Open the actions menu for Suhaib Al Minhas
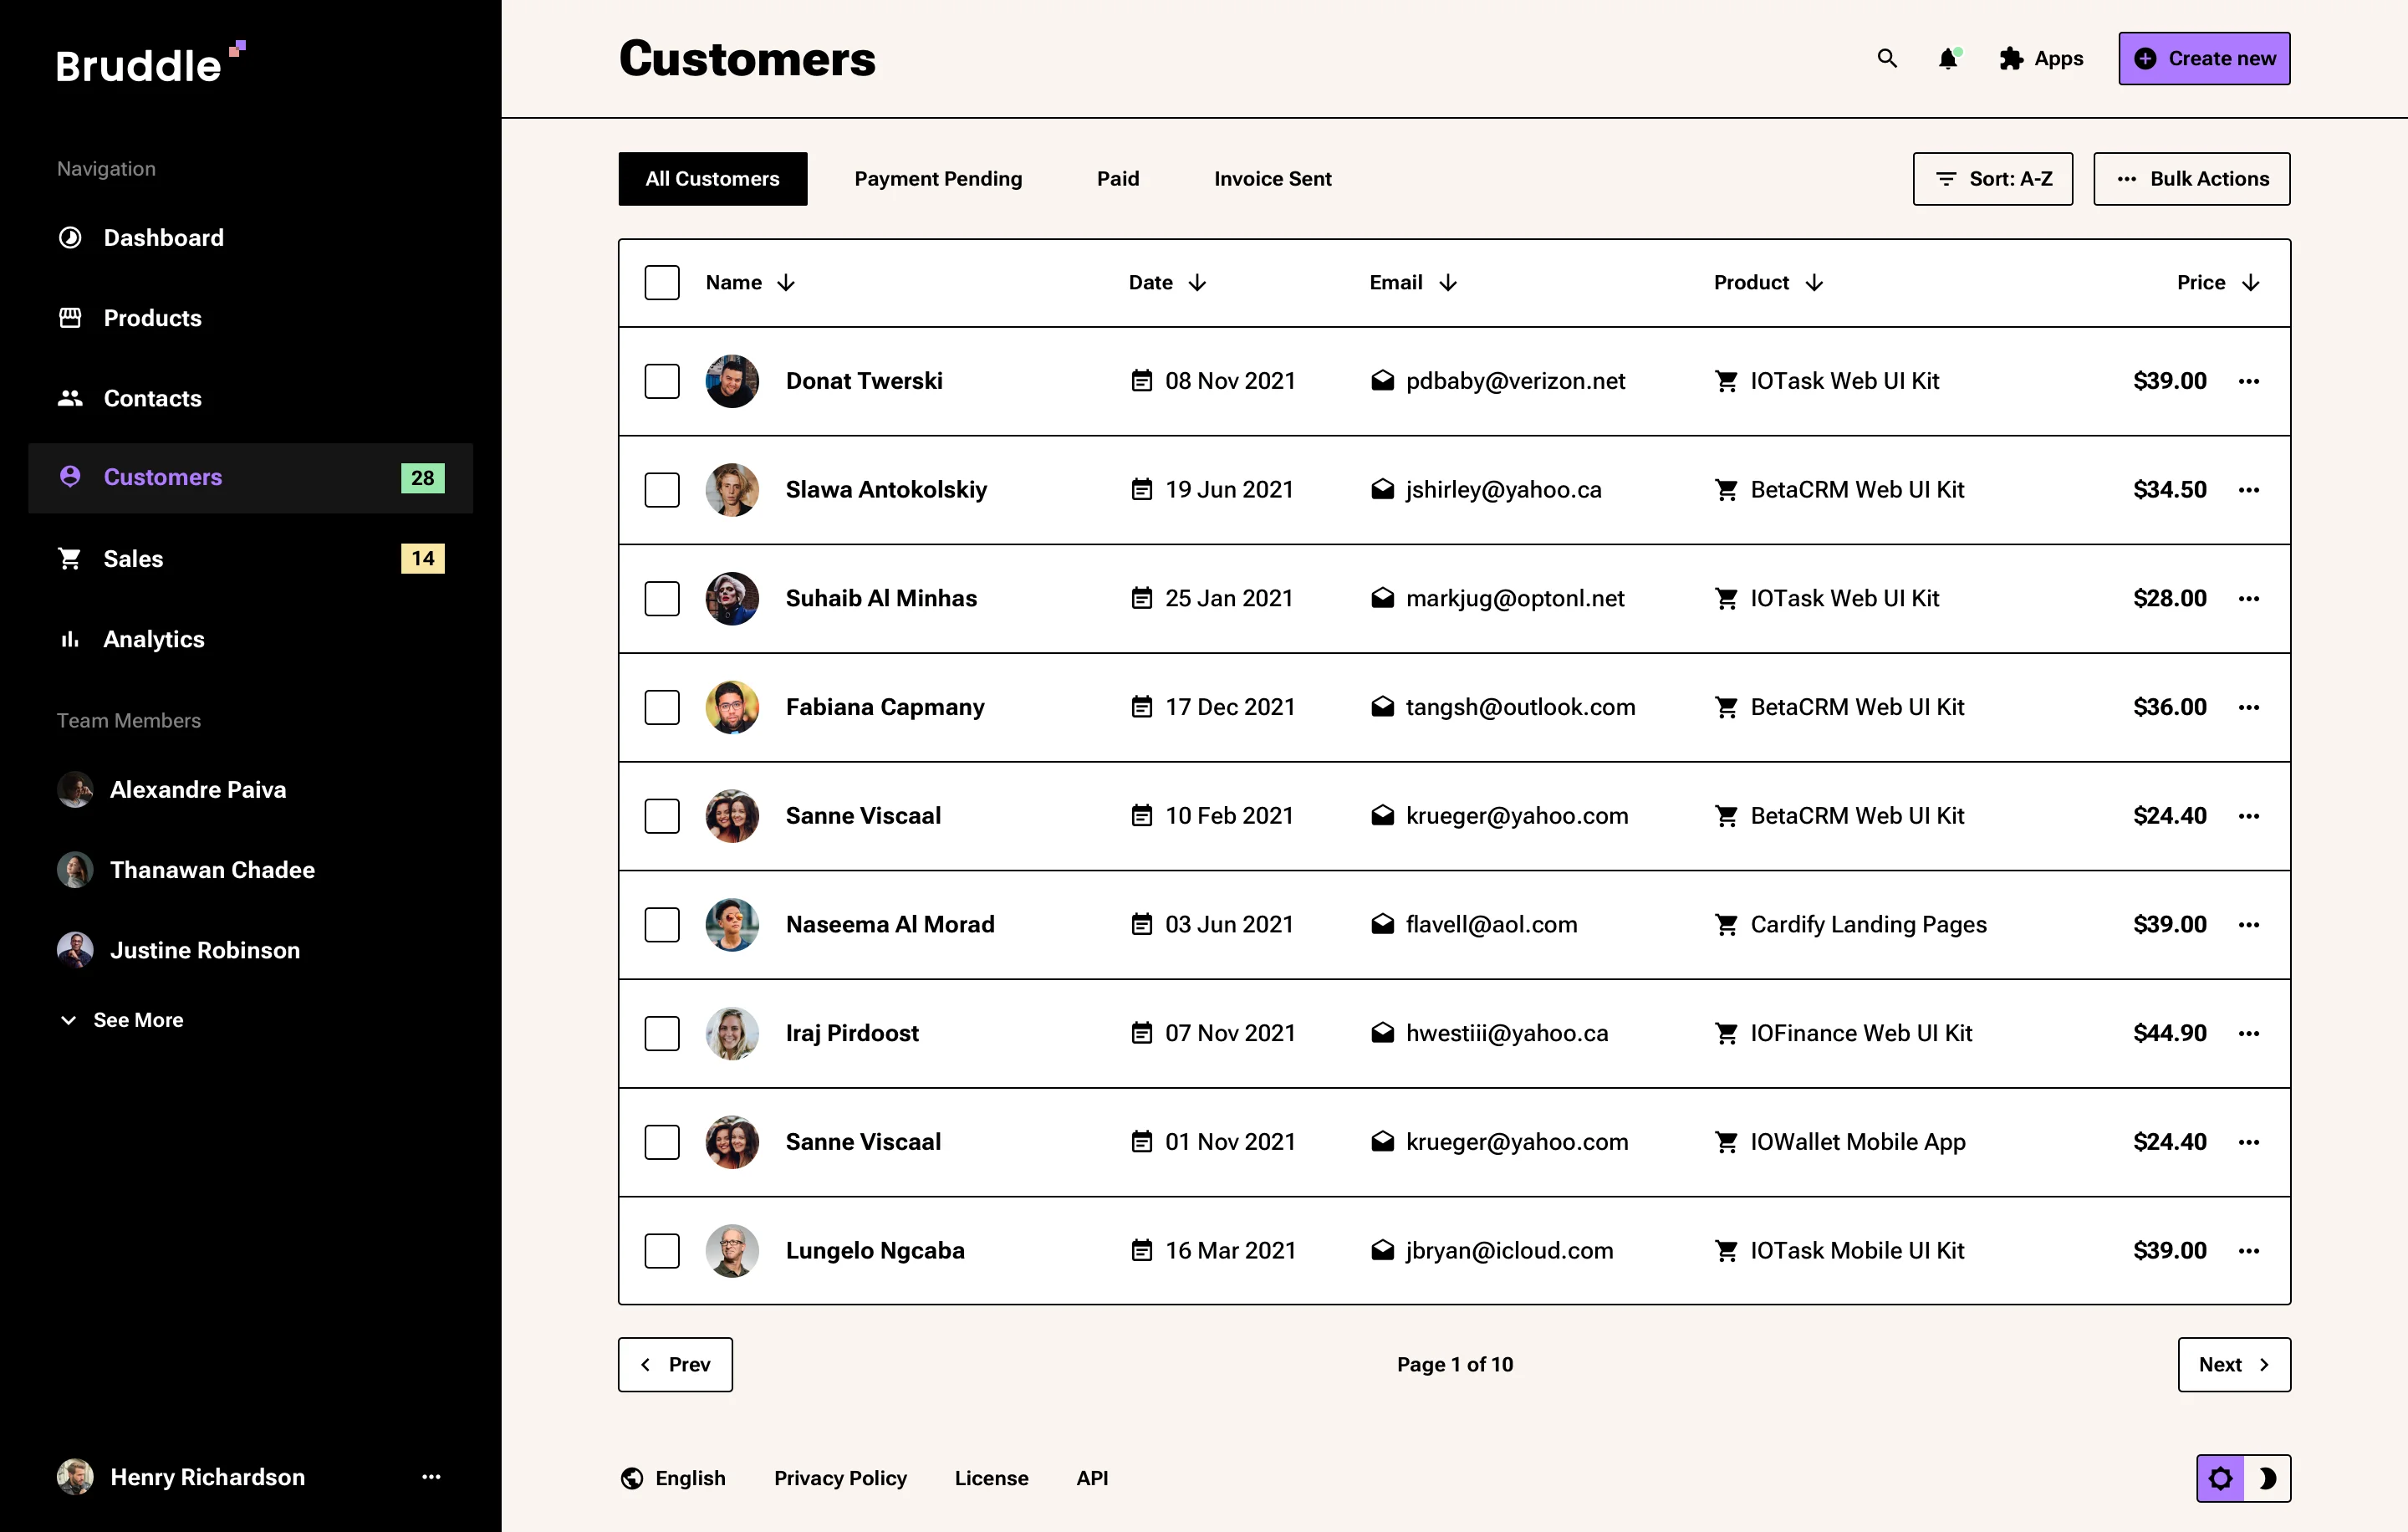 2250,598
